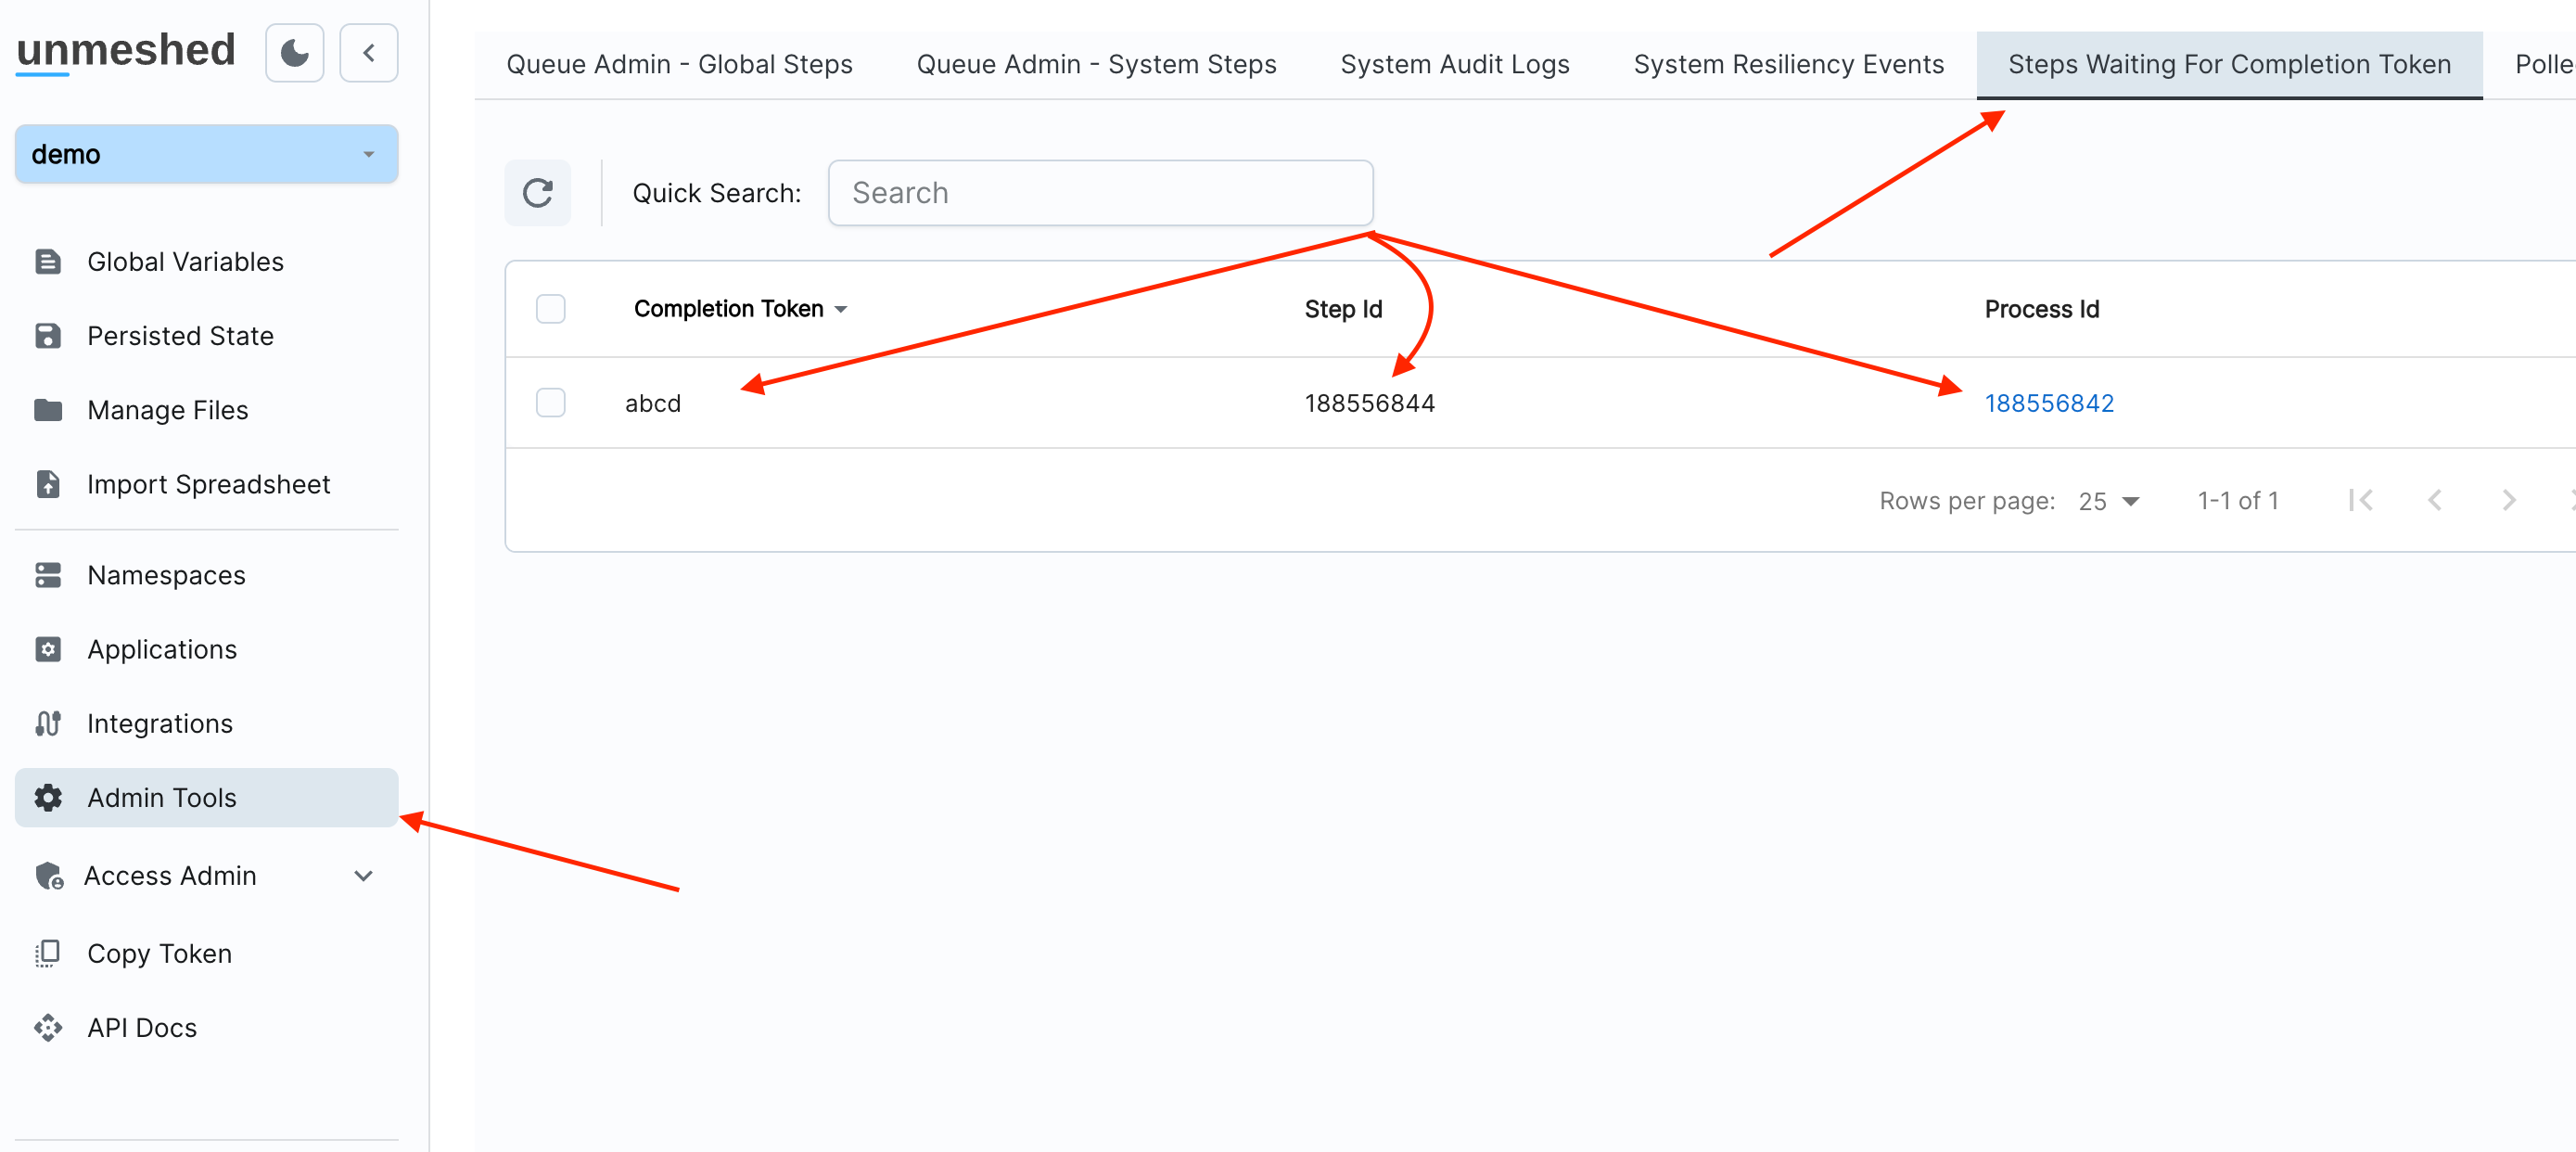This screenshot has height=1152, width=2576.
Task: Sort by Completion Token column arrow
Action: tap(841, 310)
